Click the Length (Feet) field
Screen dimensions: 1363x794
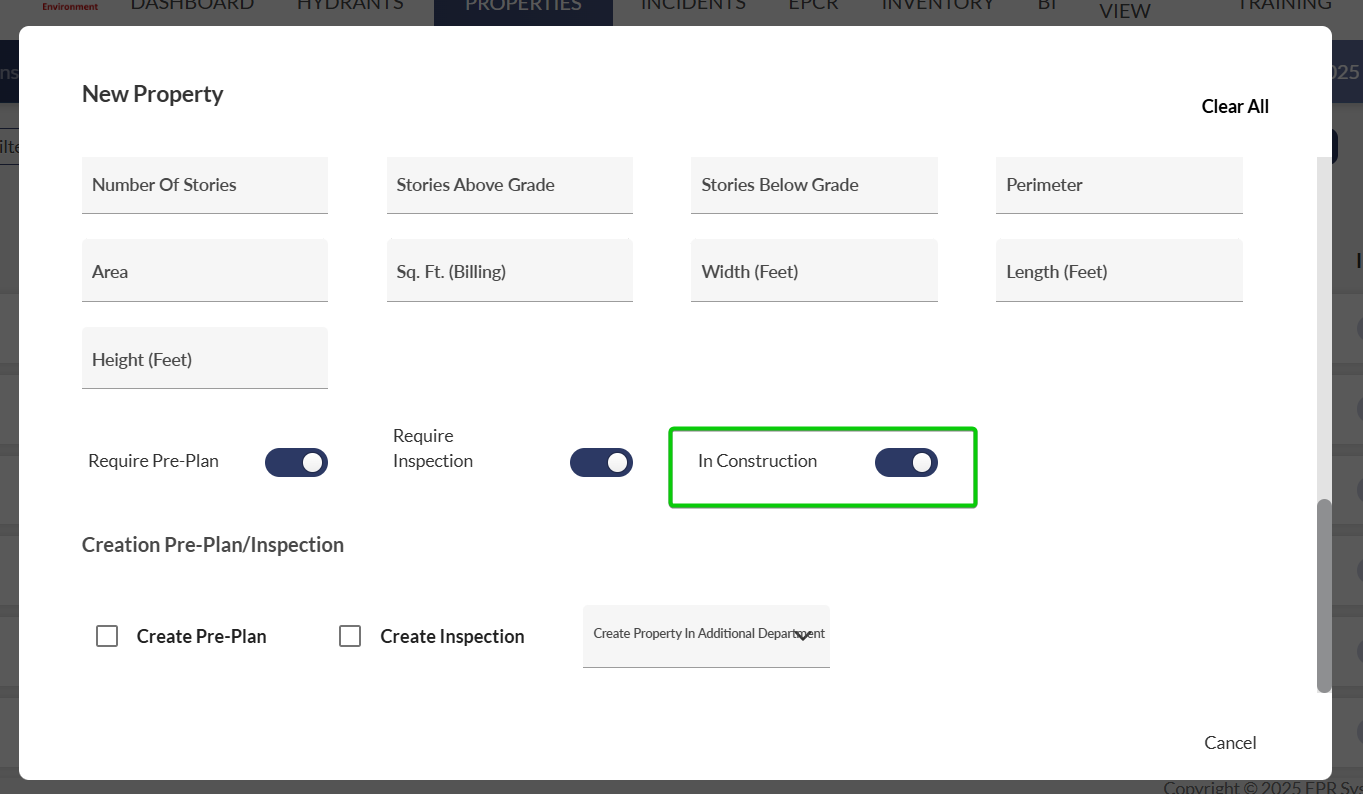click(1119, 272)
